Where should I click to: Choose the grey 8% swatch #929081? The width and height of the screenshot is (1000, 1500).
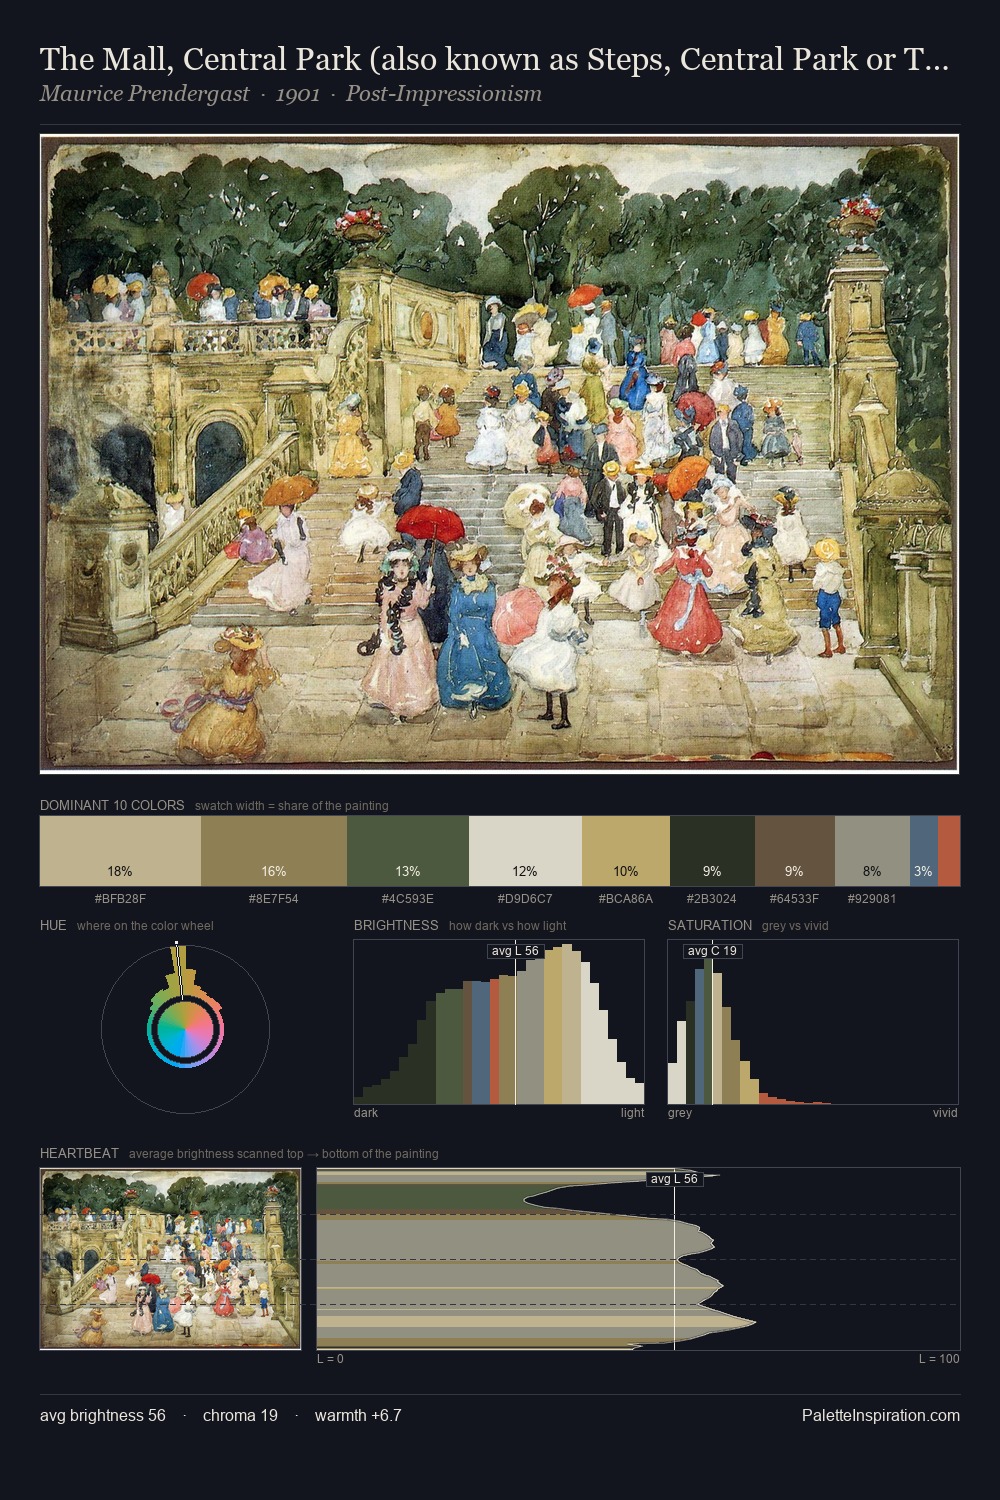click(x=872, y=851)
